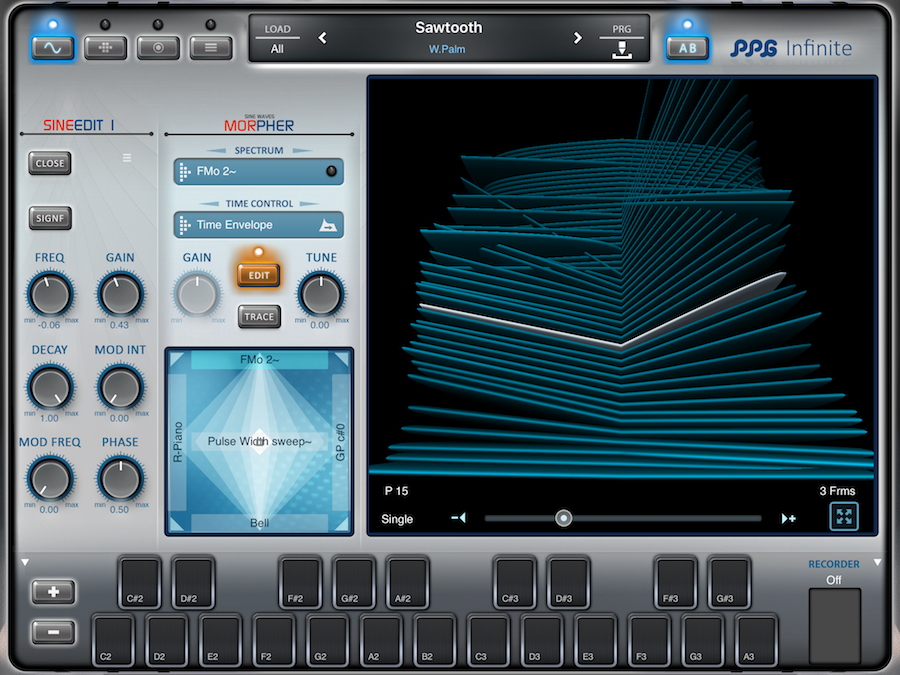
Task: Play the C3 key
Action: pyautogui.click(x=488, y=639)
